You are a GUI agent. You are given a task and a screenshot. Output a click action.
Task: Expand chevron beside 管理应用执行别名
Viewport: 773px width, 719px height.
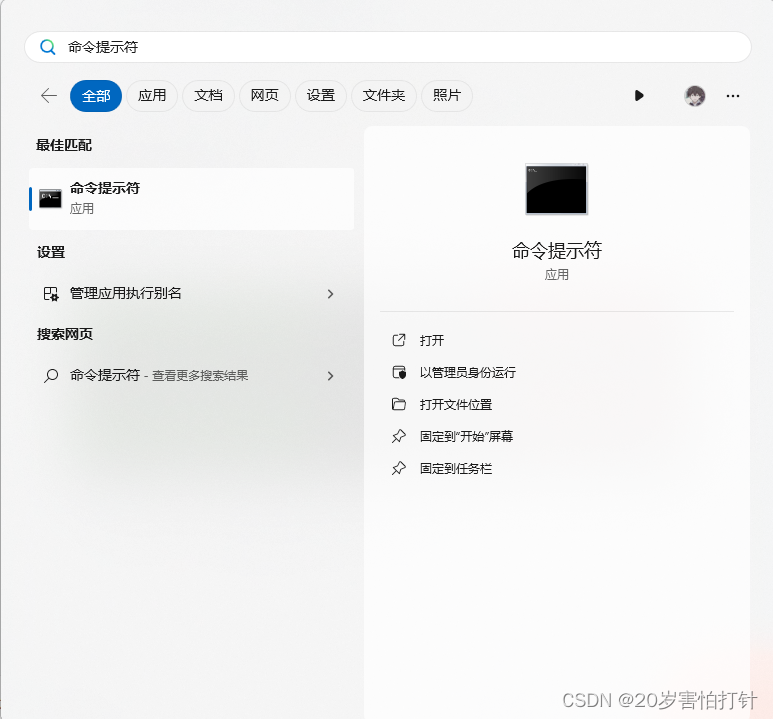330,294
